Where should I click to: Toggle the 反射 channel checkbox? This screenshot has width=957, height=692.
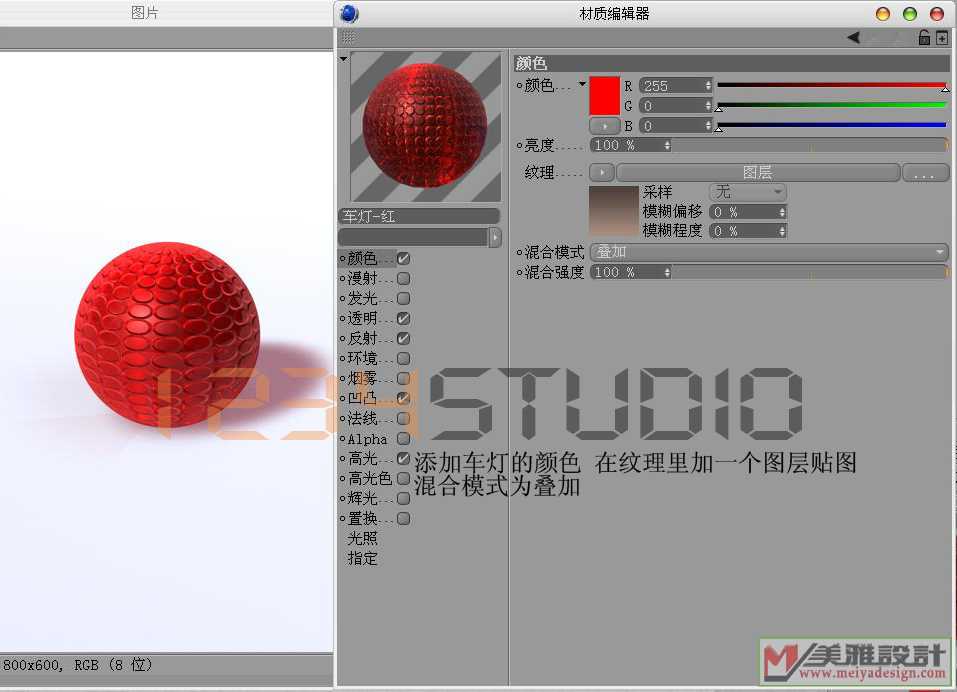pyautogui.click(x=403, y=339)
